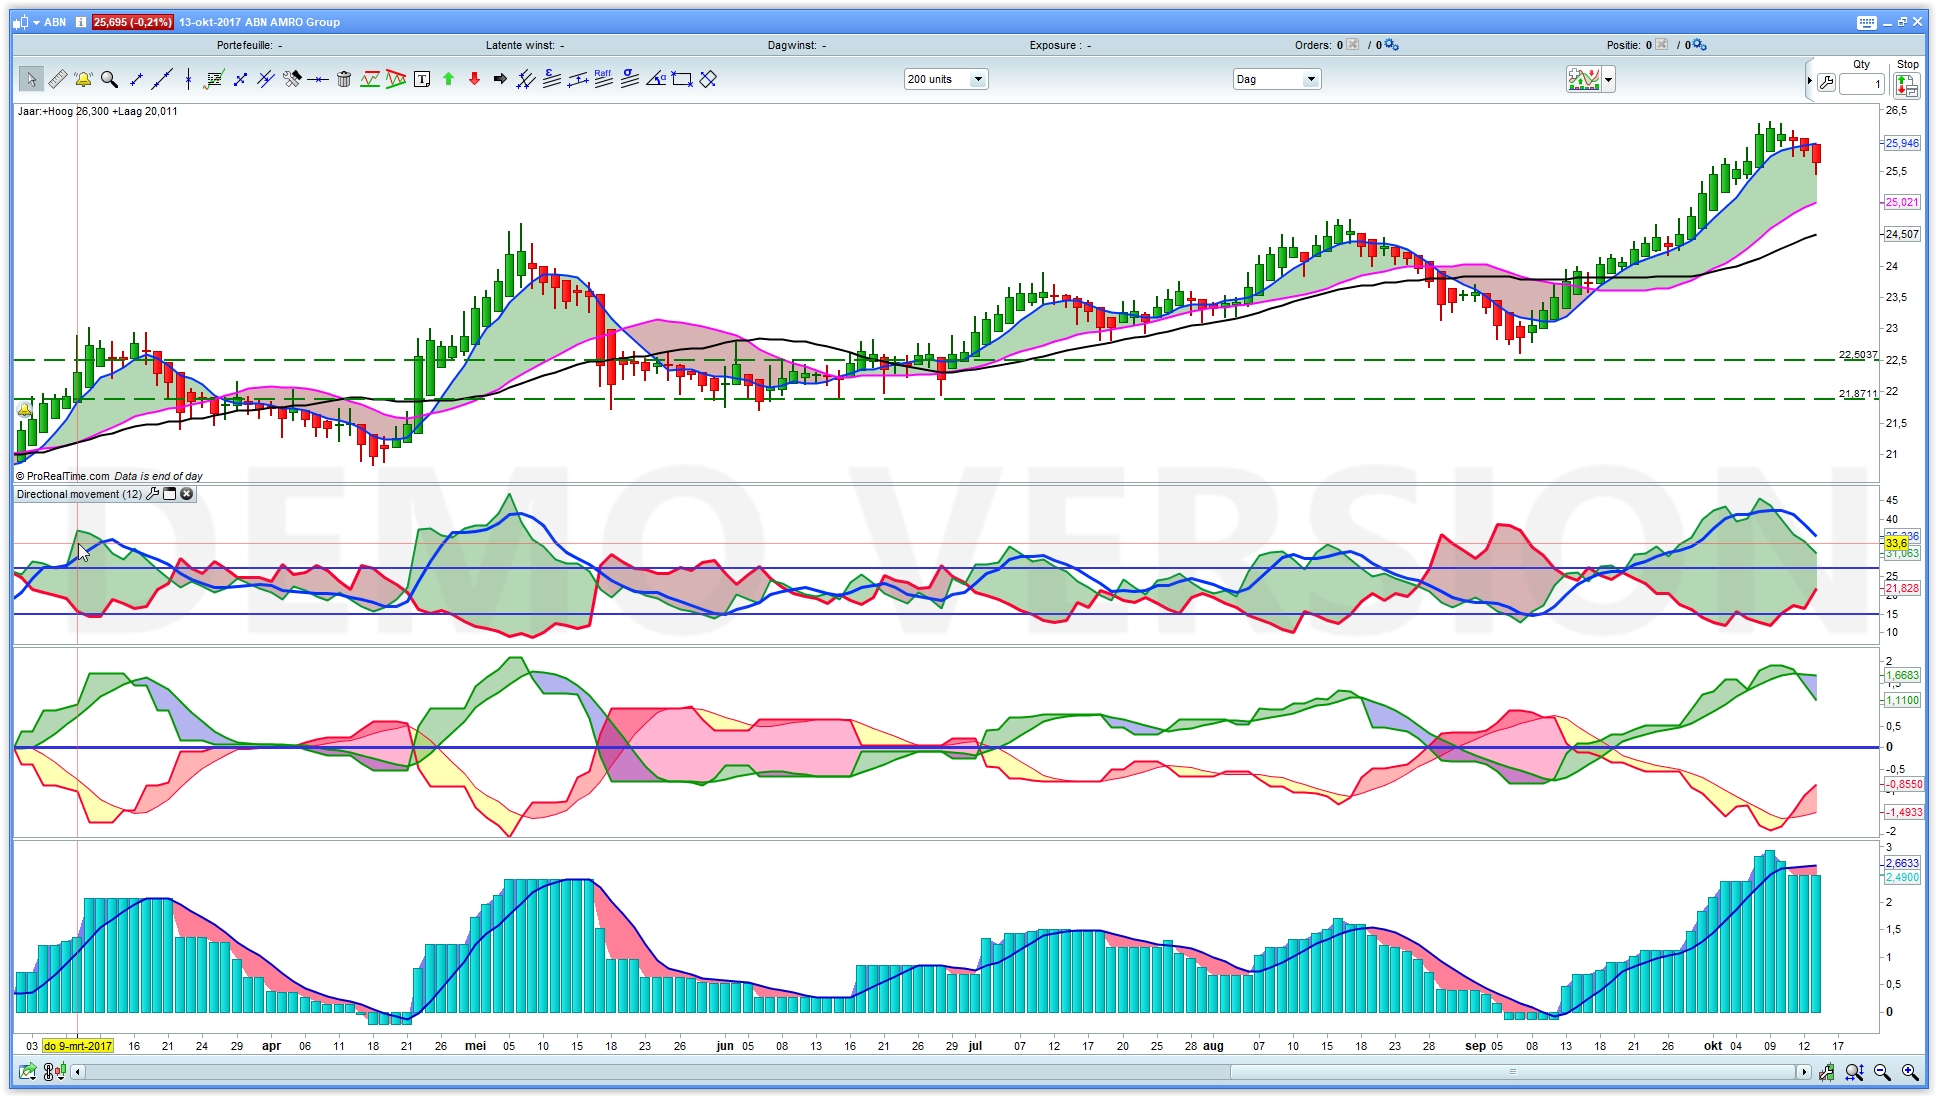This screenshot has width=1937, height=1097.
Task: Open Directional movement indicator settings wrench
Action: (153, 494)
